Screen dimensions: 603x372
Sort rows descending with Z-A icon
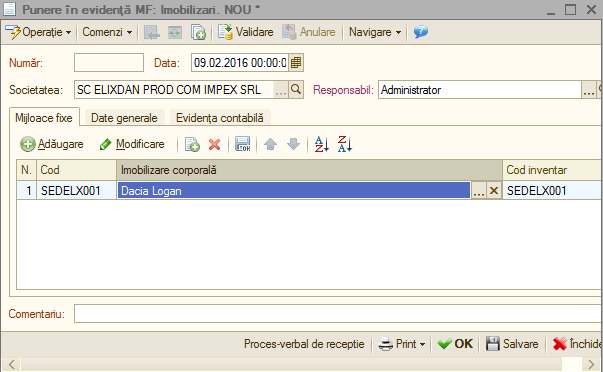coord(345,144)
